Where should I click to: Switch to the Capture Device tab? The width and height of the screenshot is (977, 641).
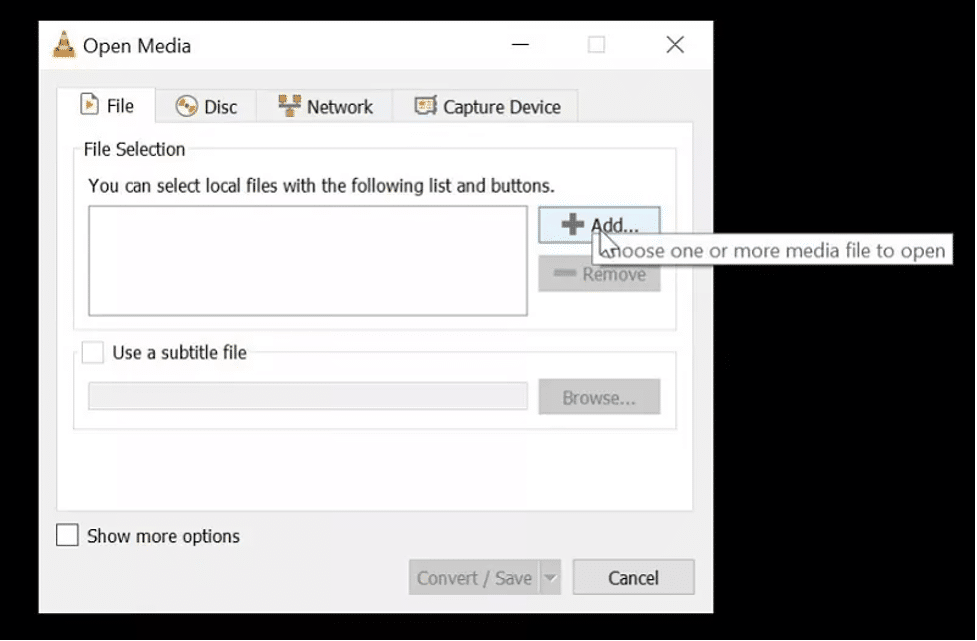tap(486, 105)
